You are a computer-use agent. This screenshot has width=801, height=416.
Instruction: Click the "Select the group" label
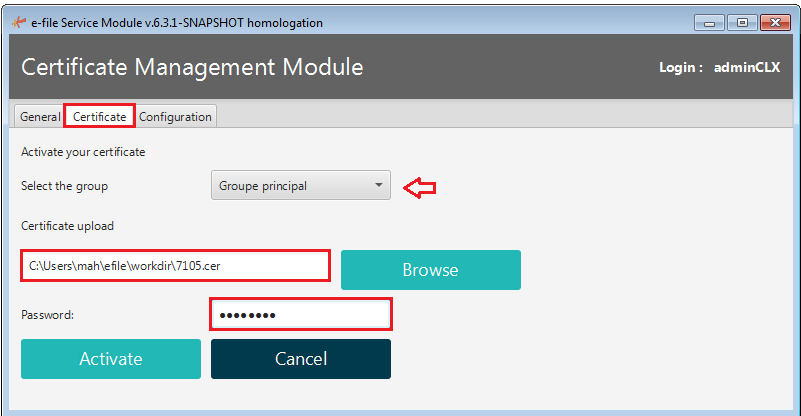64,186
